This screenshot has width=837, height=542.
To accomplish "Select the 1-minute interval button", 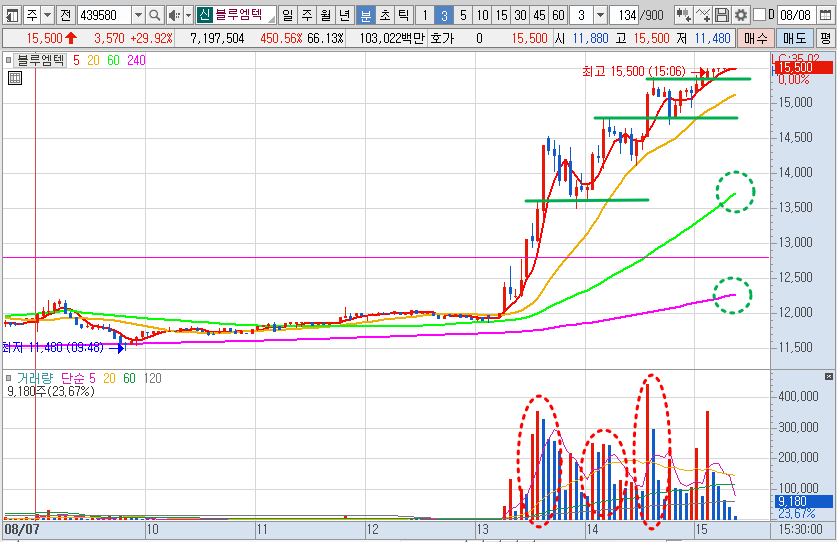I will [x=425, y=15].
